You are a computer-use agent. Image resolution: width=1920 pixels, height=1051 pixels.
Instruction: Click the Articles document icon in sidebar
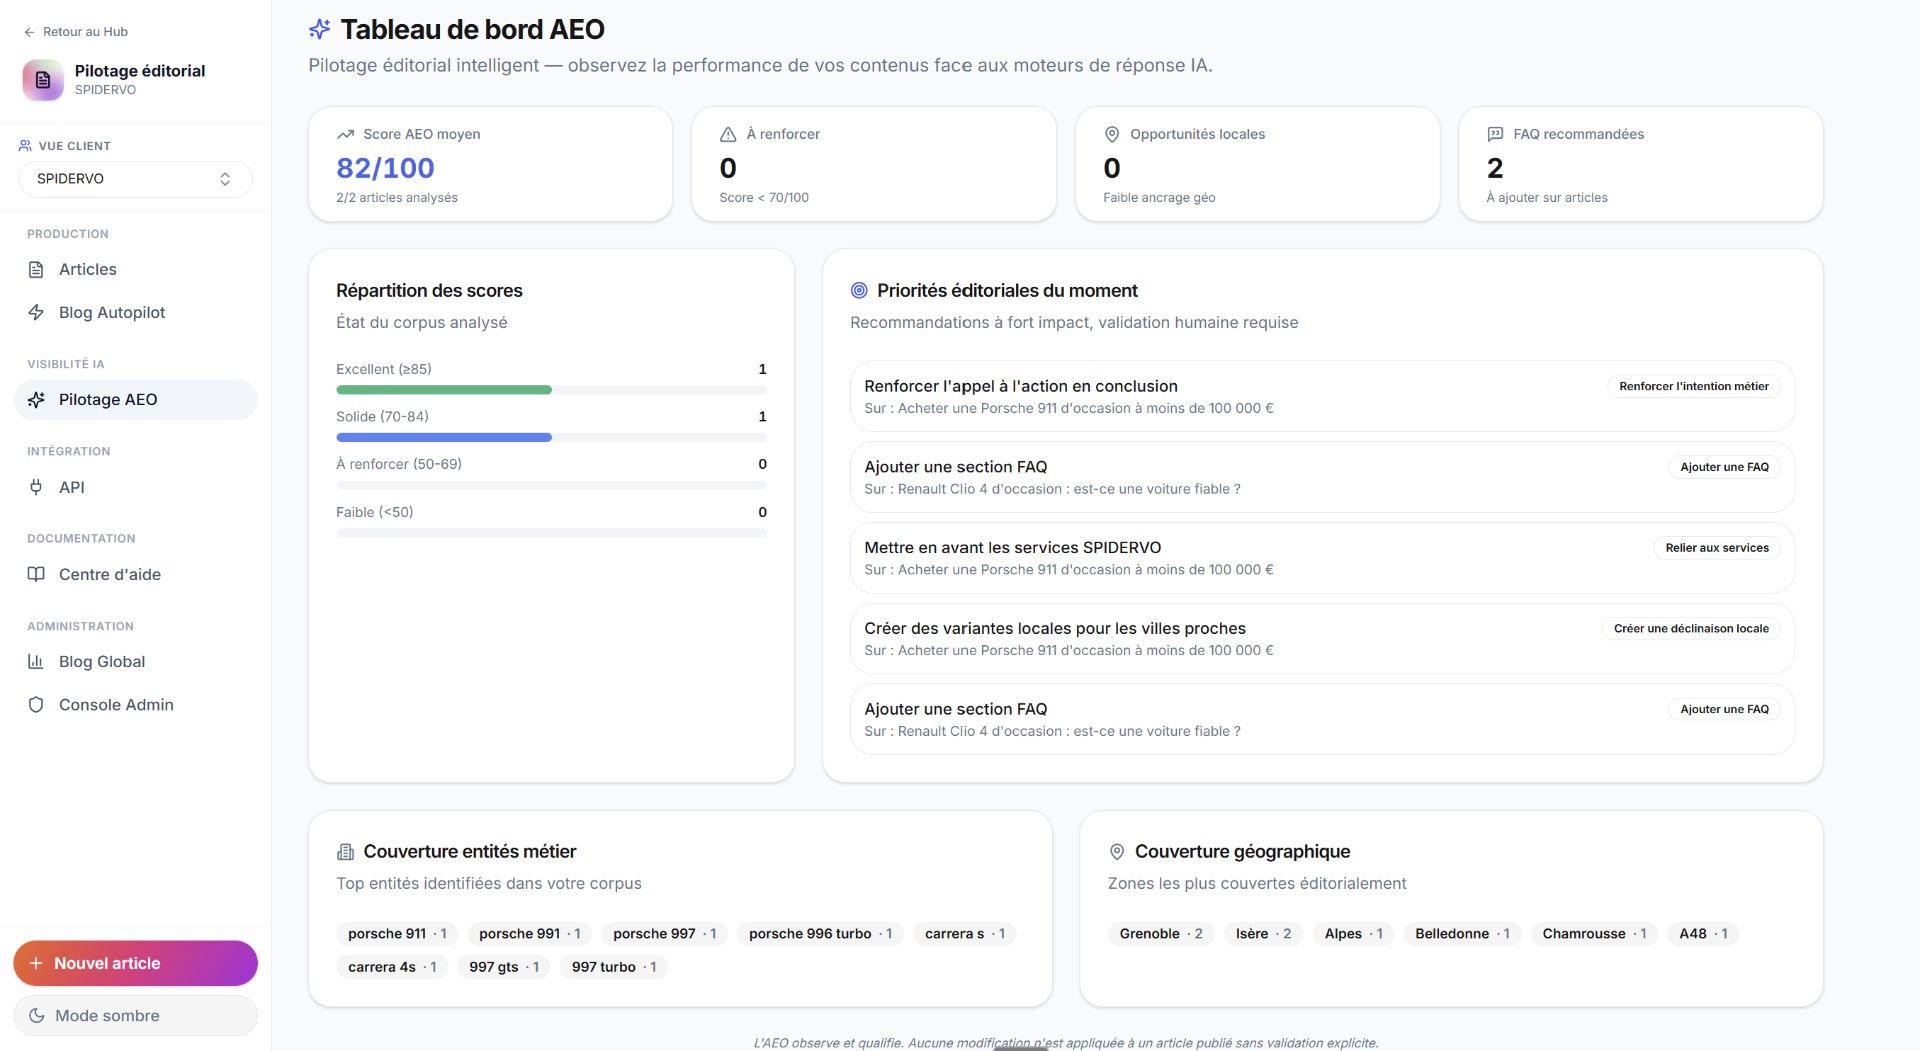pyautogui.click(x=36, y=269)
